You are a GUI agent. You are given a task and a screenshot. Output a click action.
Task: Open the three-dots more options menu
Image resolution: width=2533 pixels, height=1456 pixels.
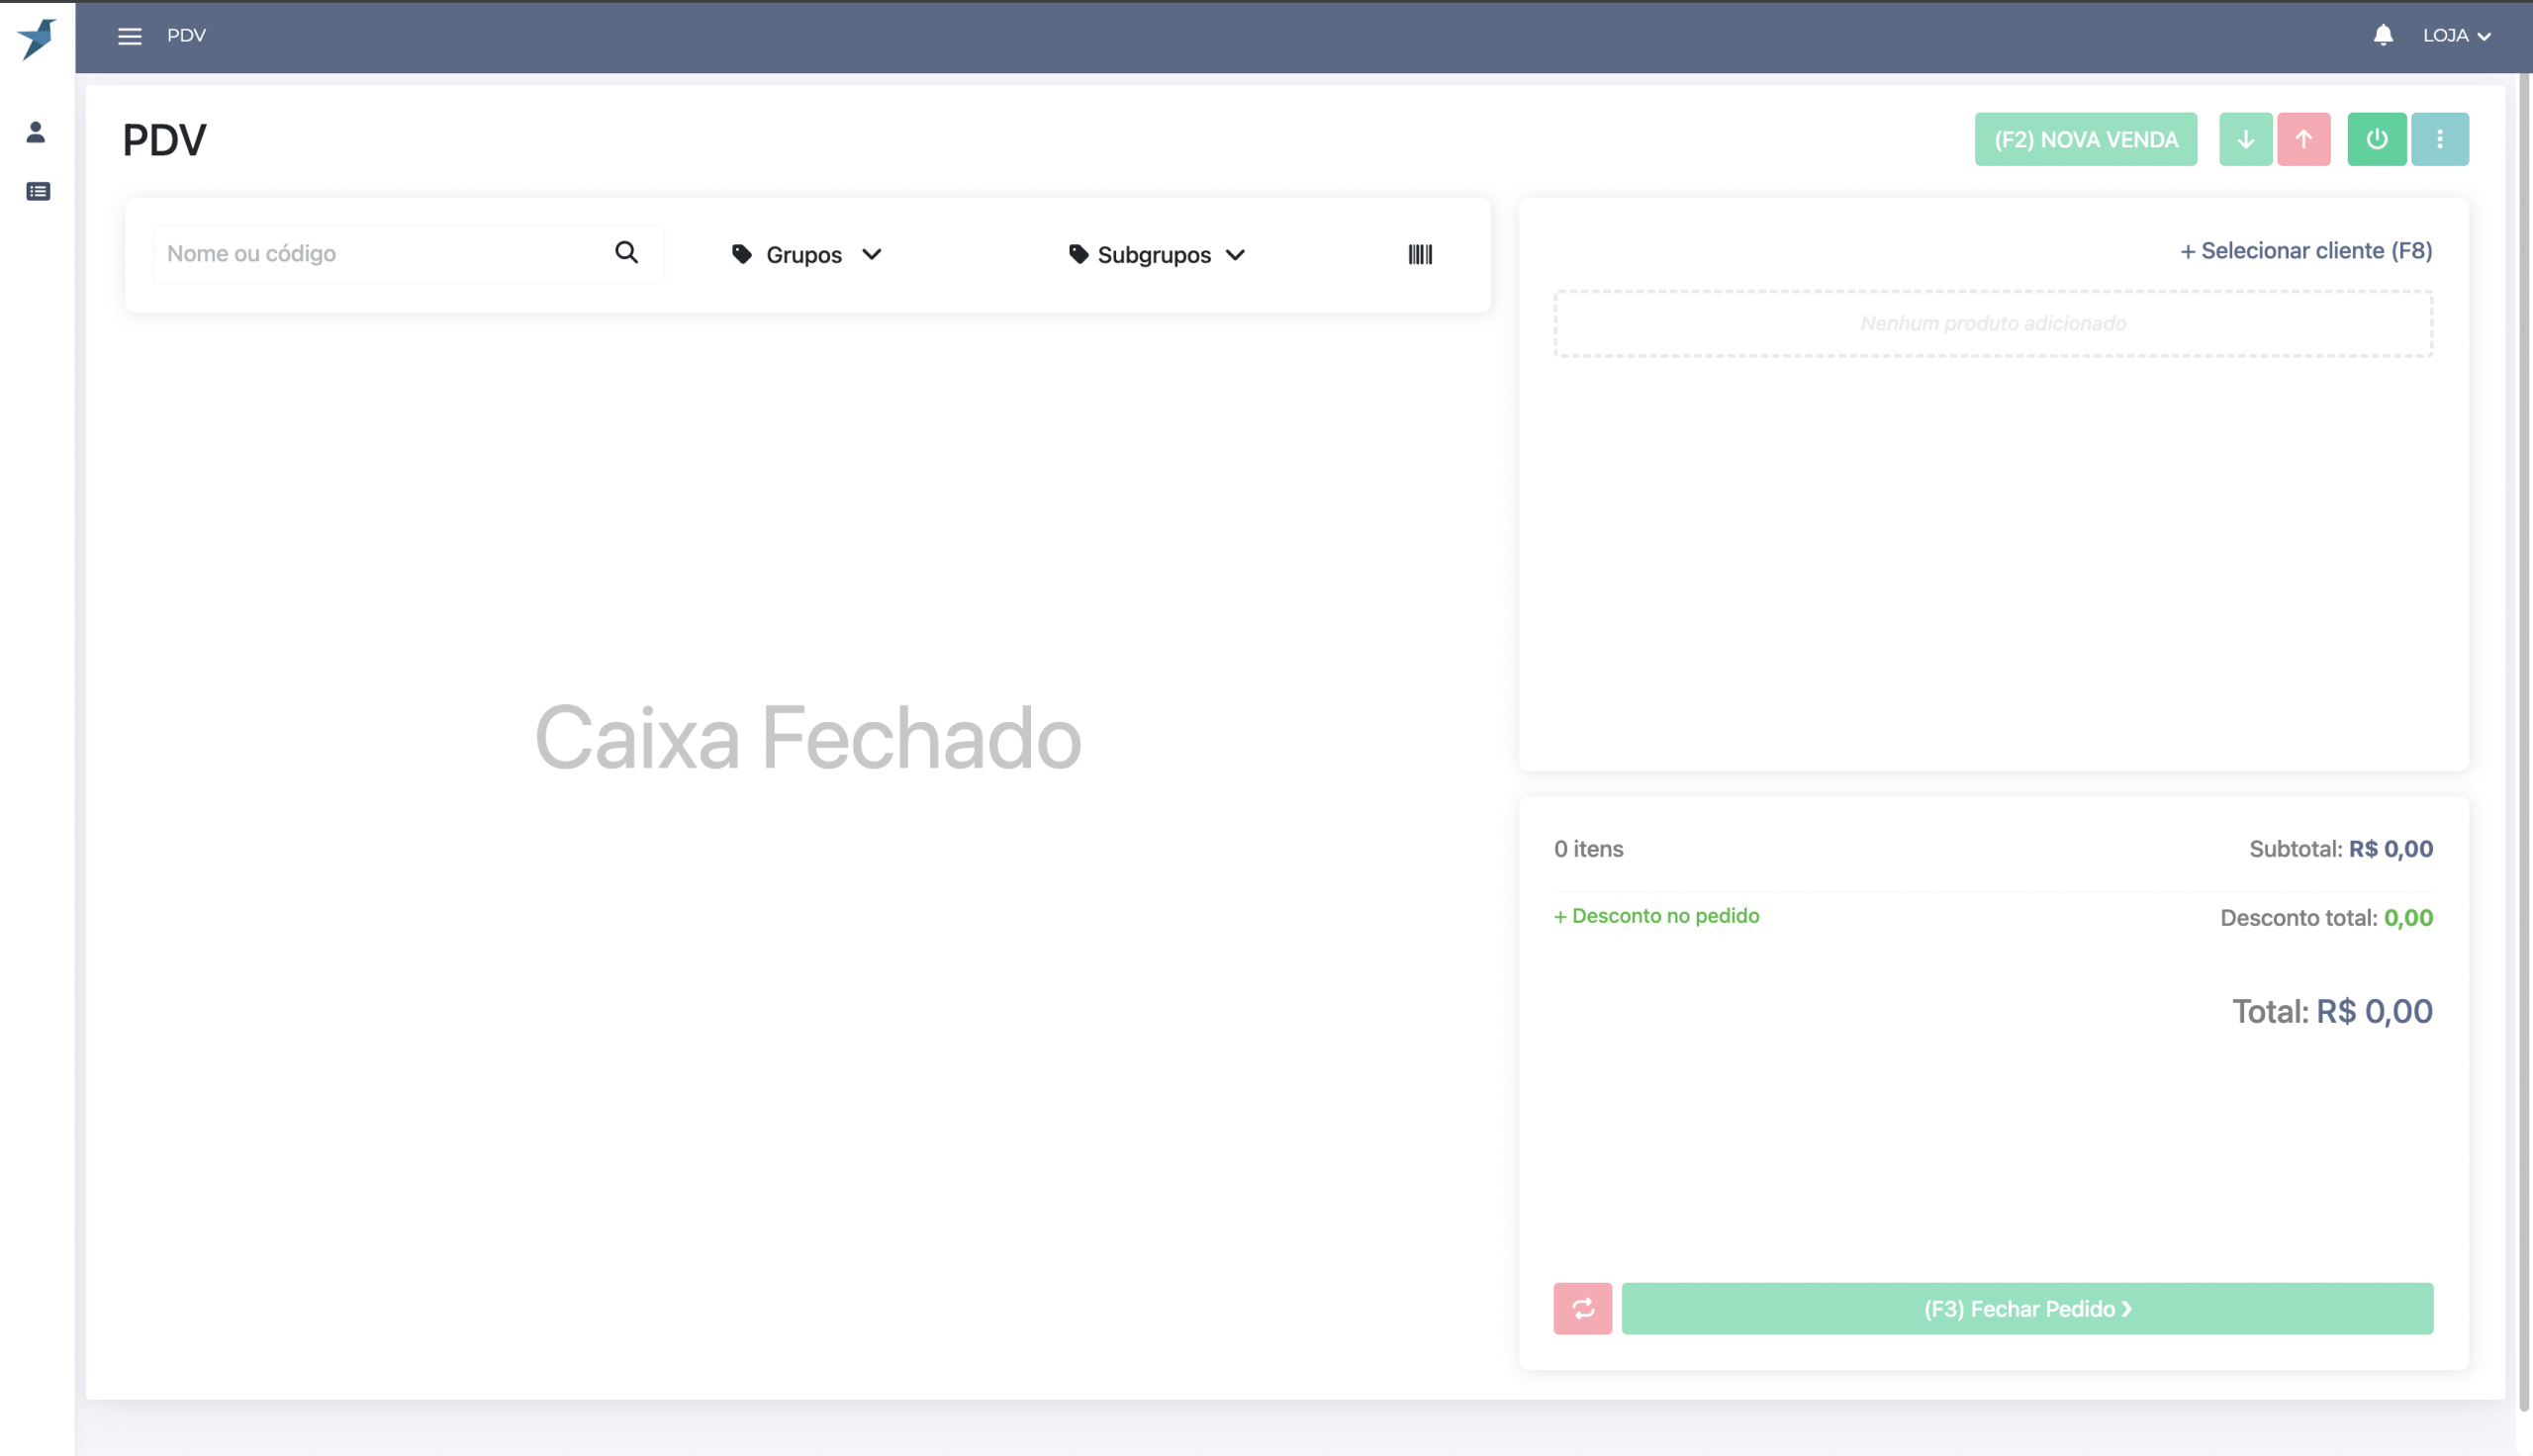pyautogui.click(x=2439, y=140)
